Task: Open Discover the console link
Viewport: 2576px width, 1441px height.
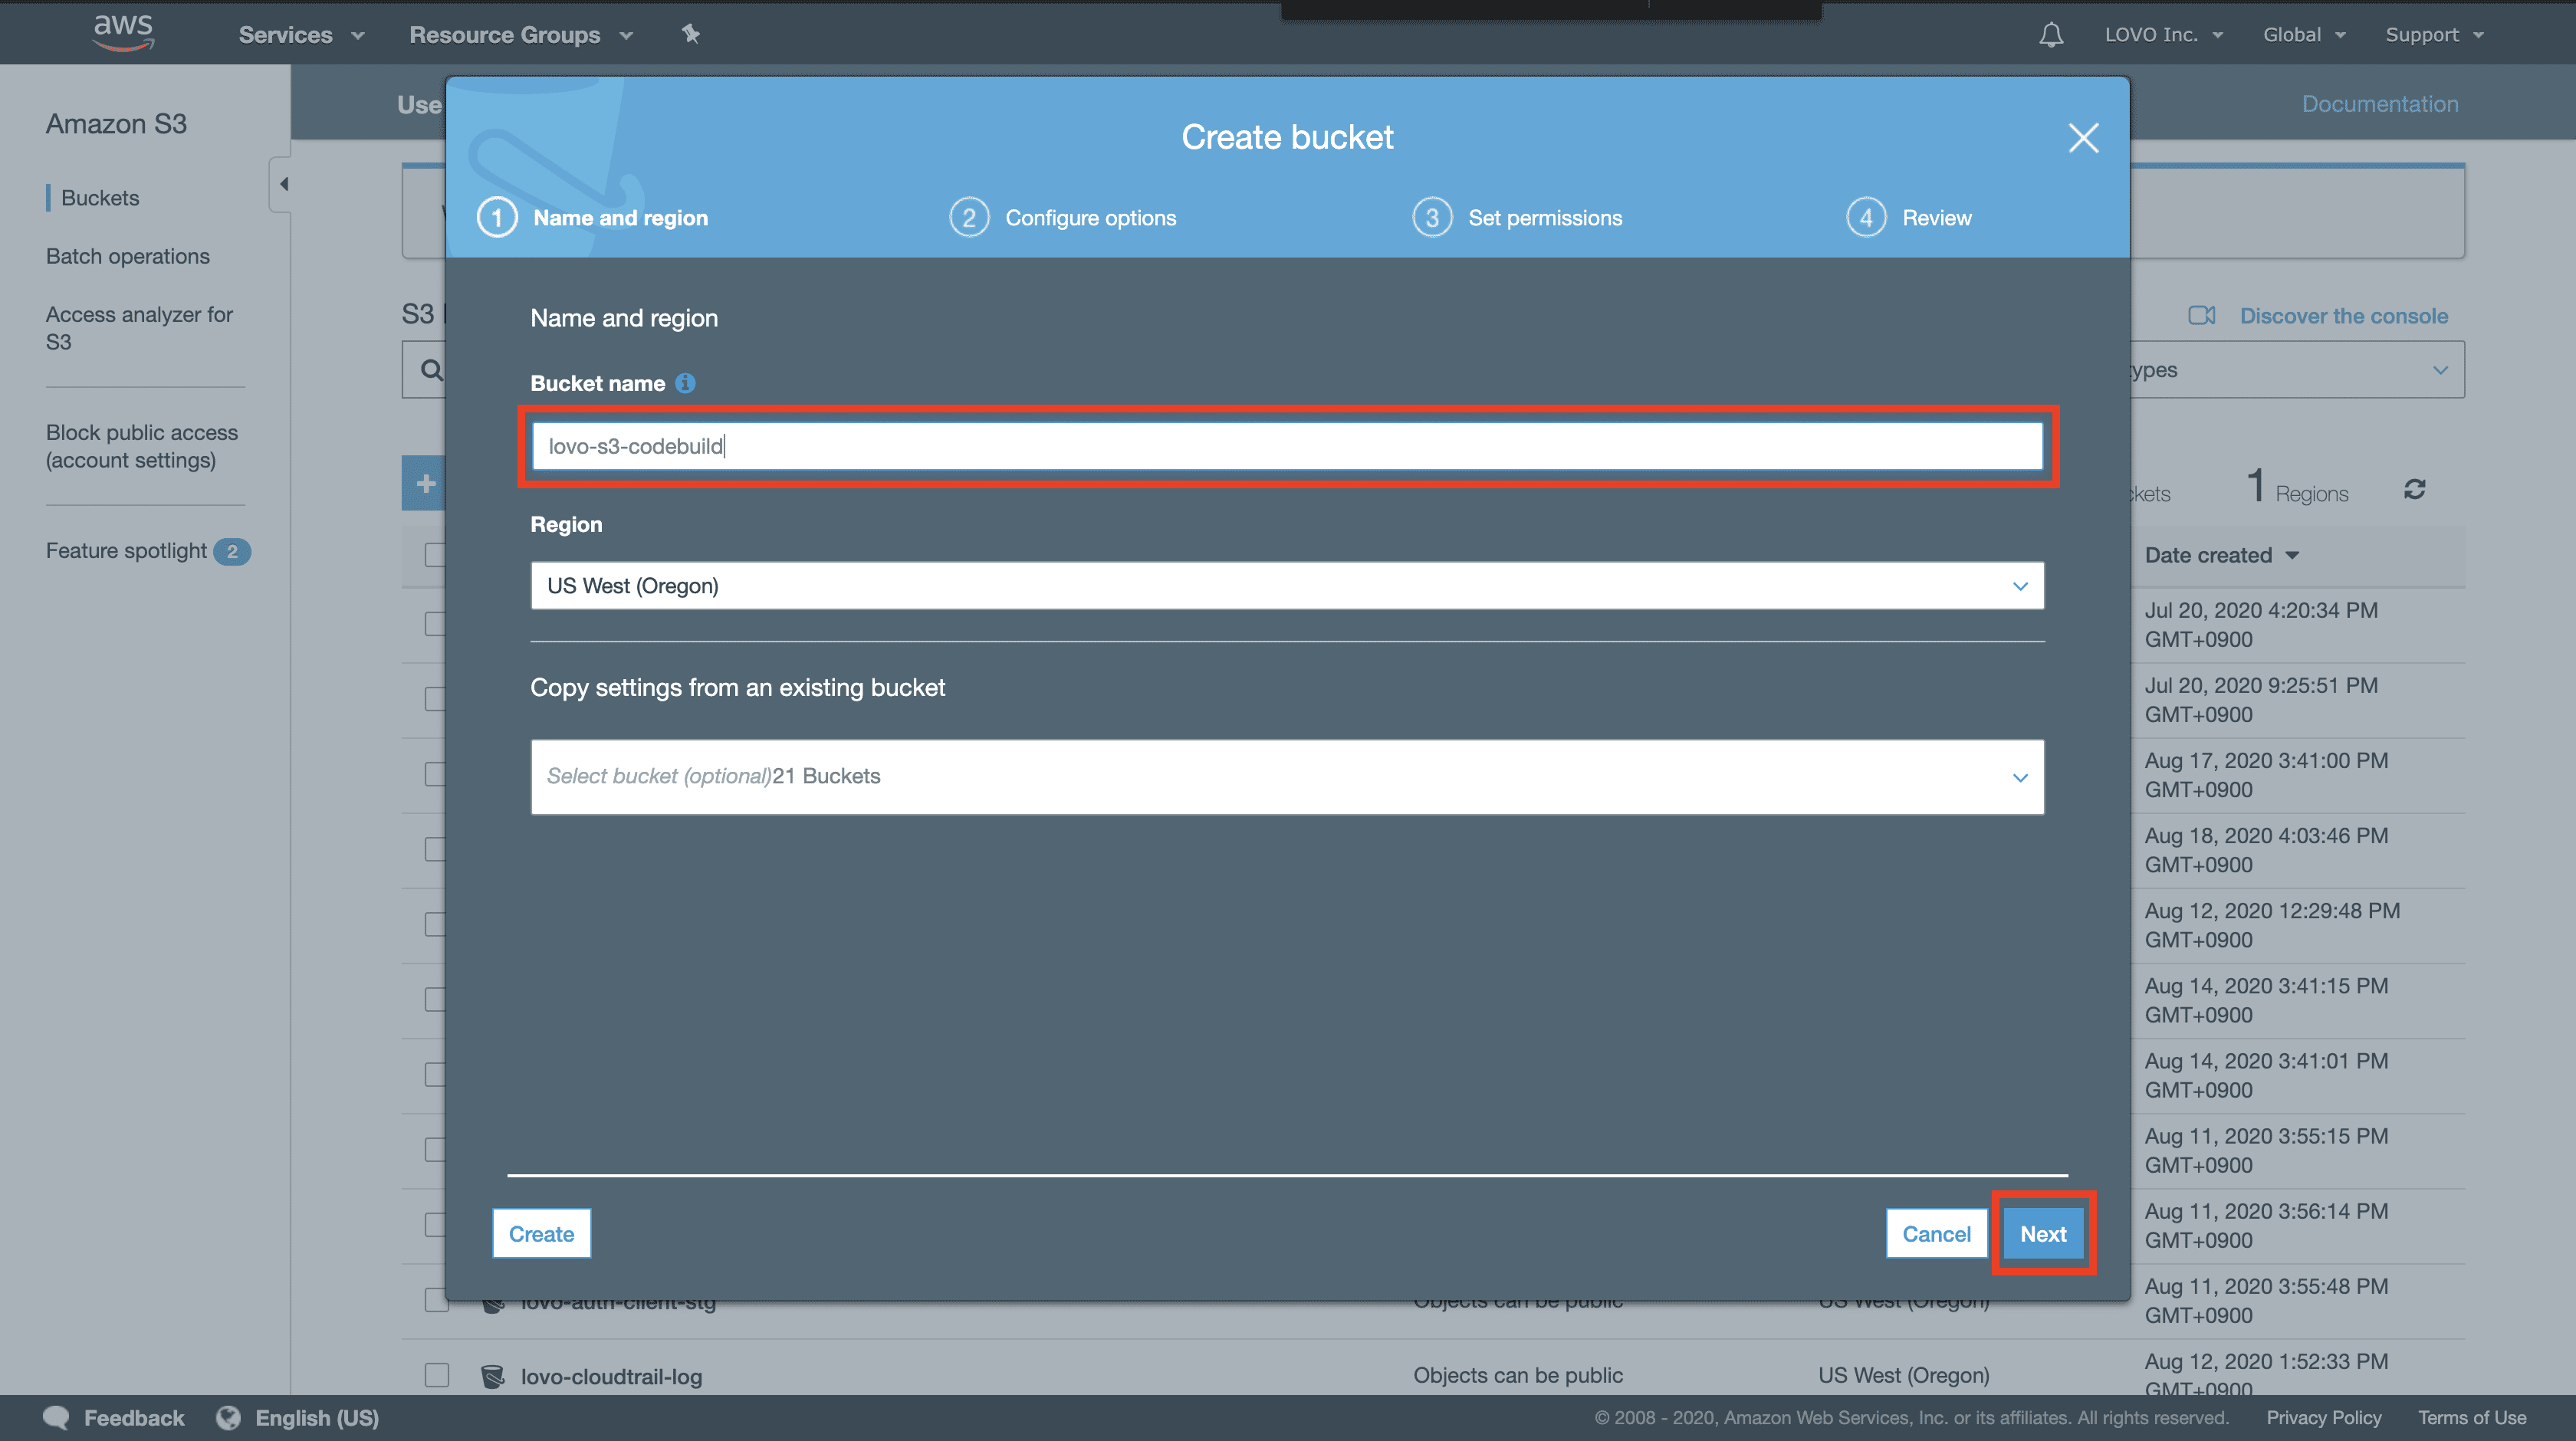Action: pyautogui.click(x=2343, y=316)
